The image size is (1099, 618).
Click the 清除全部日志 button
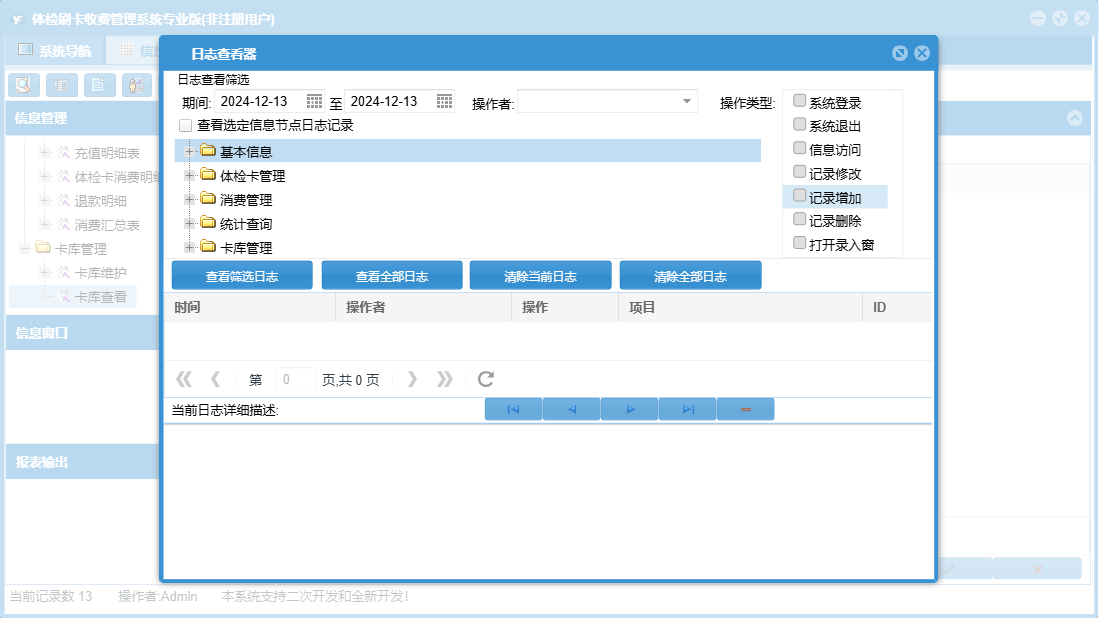pyautogui.click(x=690, y=276)
